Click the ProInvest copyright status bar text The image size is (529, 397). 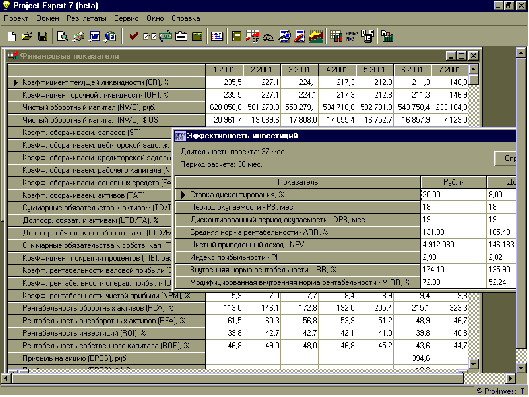pos(501,391)
